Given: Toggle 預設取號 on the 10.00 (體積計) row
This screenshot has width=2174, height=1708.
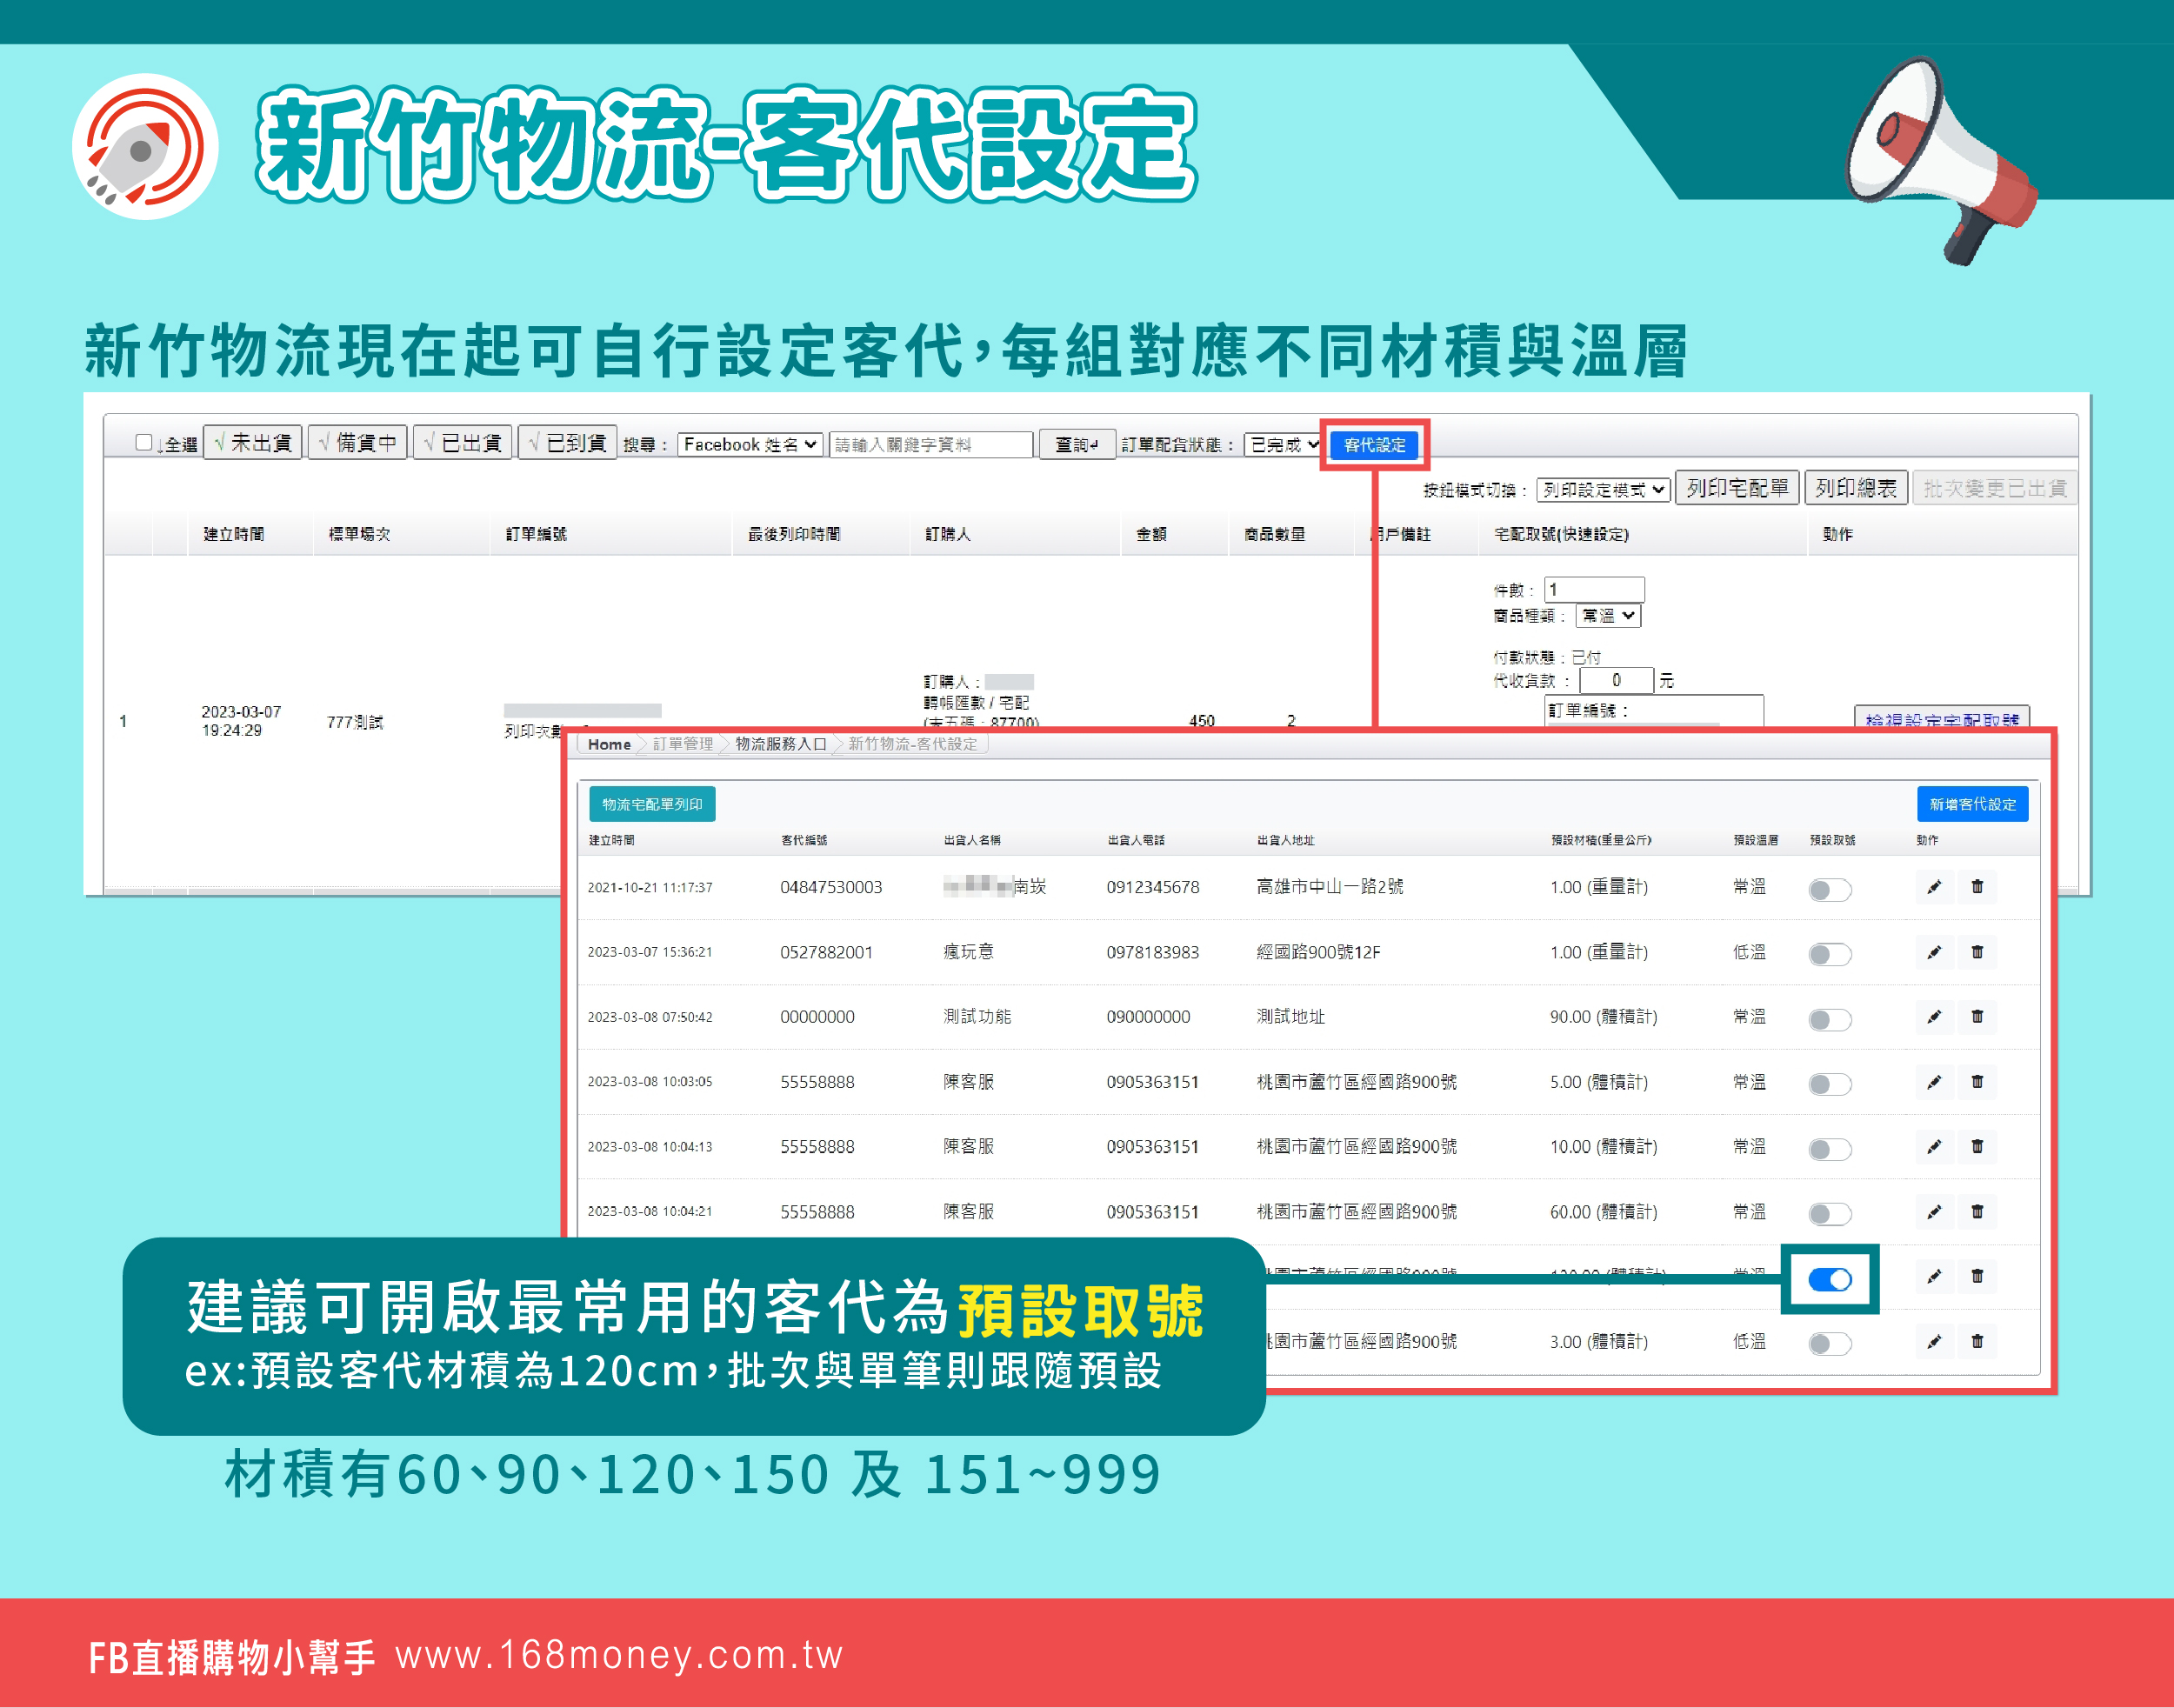Looking at the screenshot, I should [x=1830, y=1150].
